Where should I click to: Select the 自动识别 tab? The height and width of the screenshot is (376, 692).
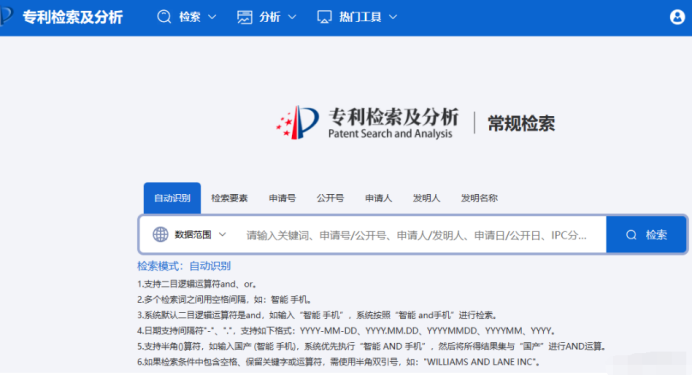pos(172,198)
